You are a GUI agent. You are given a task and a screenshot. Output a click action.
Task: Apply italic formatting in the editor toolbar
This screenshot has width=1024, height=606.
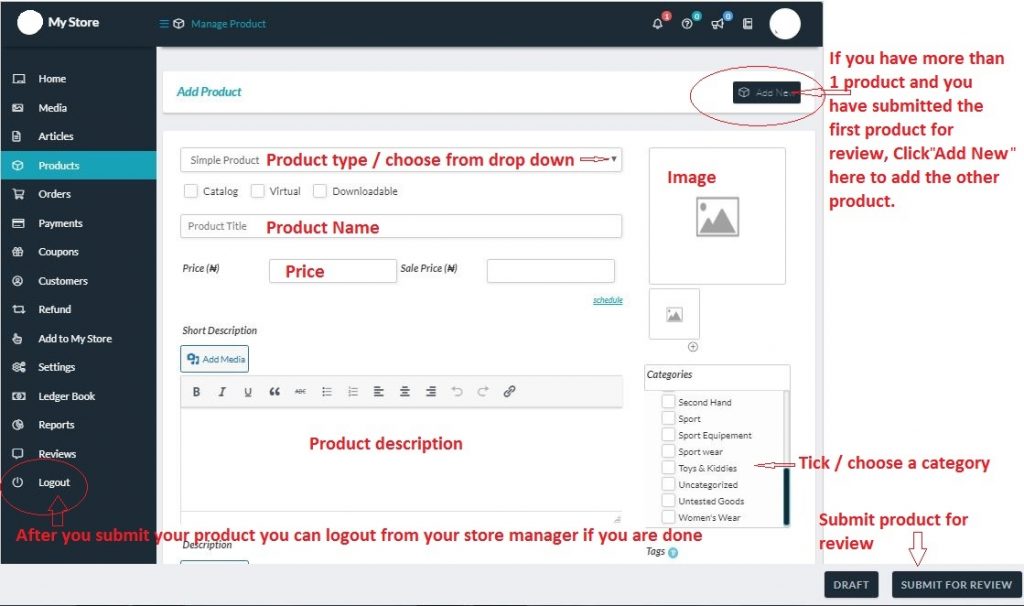click(222, 392)
